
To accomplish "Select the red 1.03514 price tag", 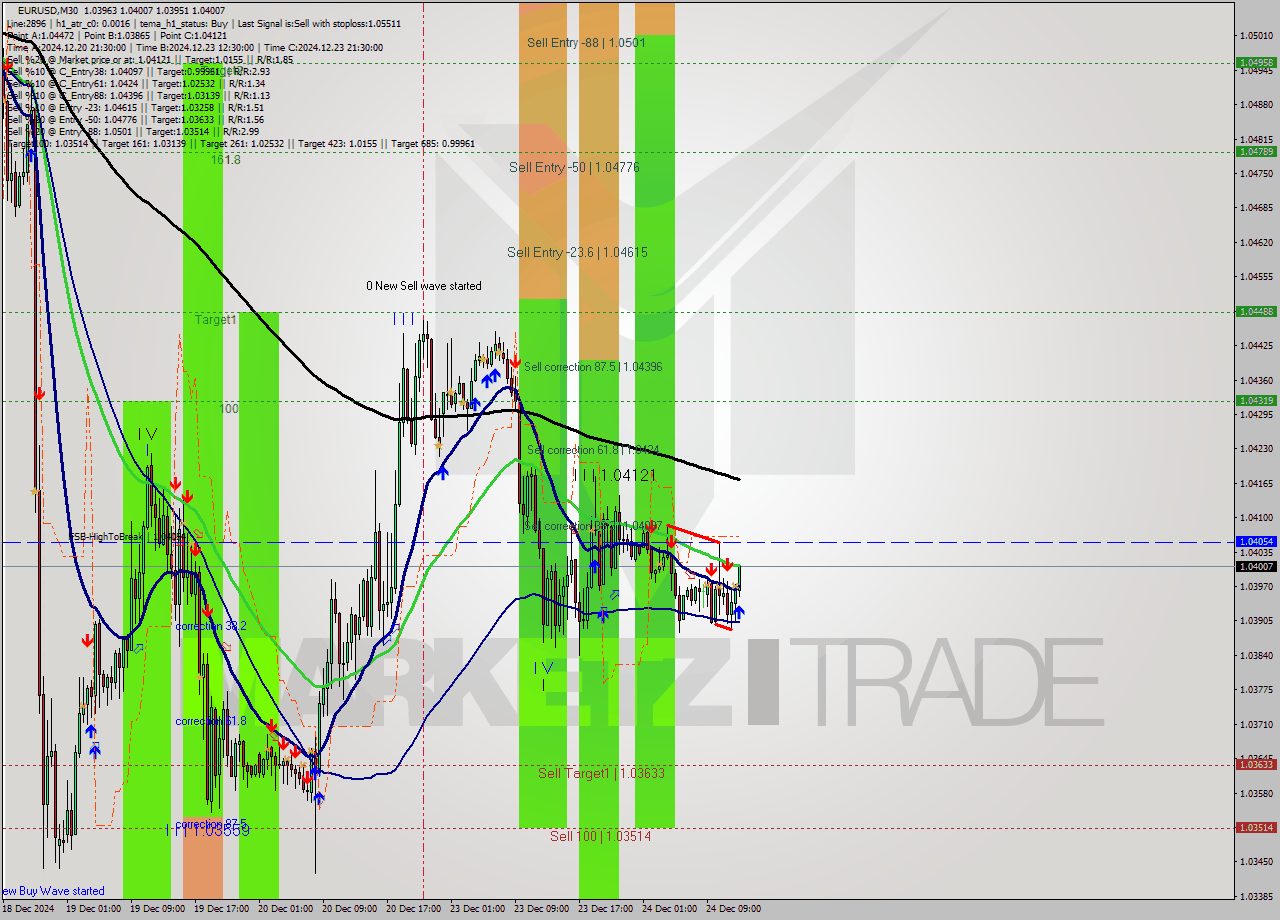I will [x=1256, y=827].
